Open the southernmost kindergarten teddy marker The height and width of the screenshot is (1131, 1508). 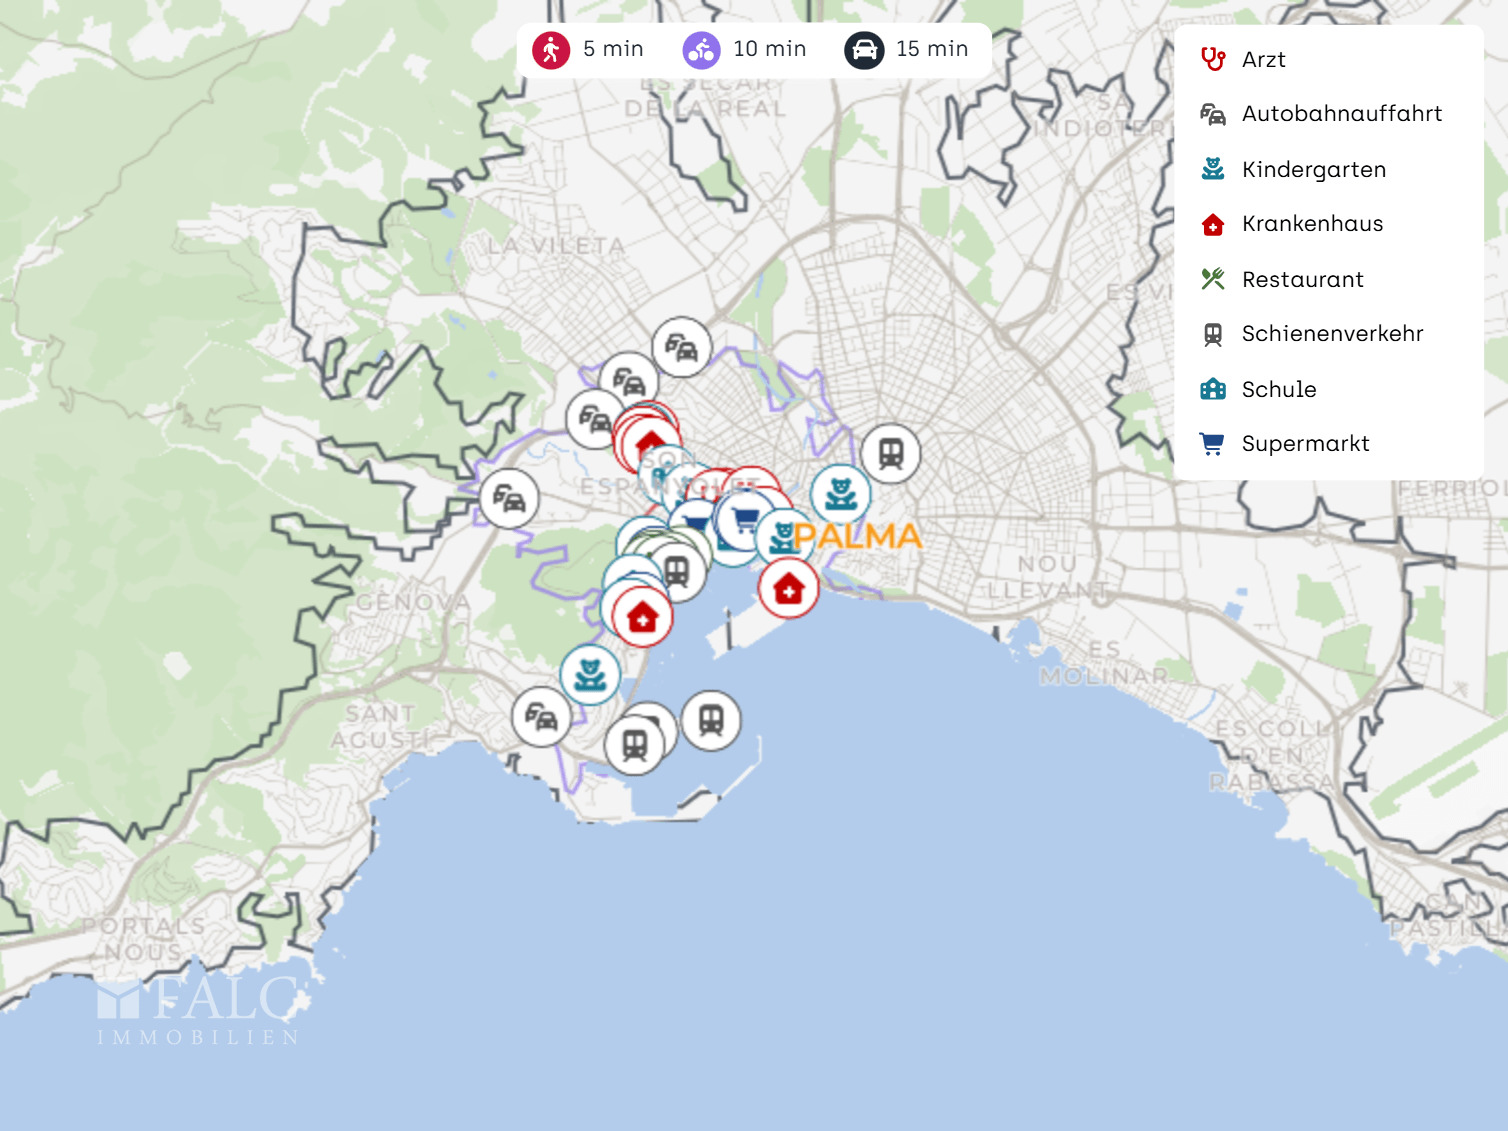590,675
